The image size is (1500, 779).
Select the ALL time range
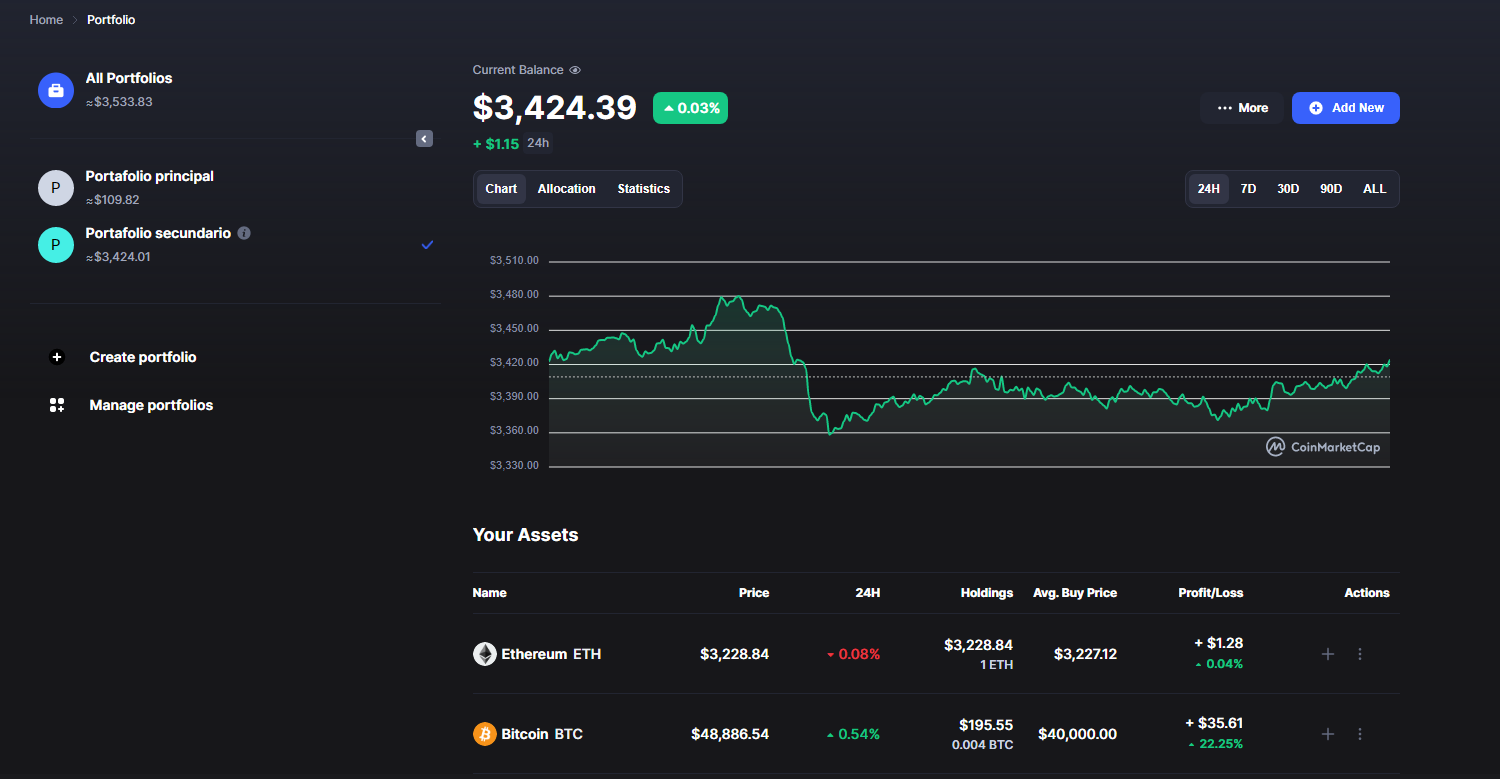click(1375, 189)
